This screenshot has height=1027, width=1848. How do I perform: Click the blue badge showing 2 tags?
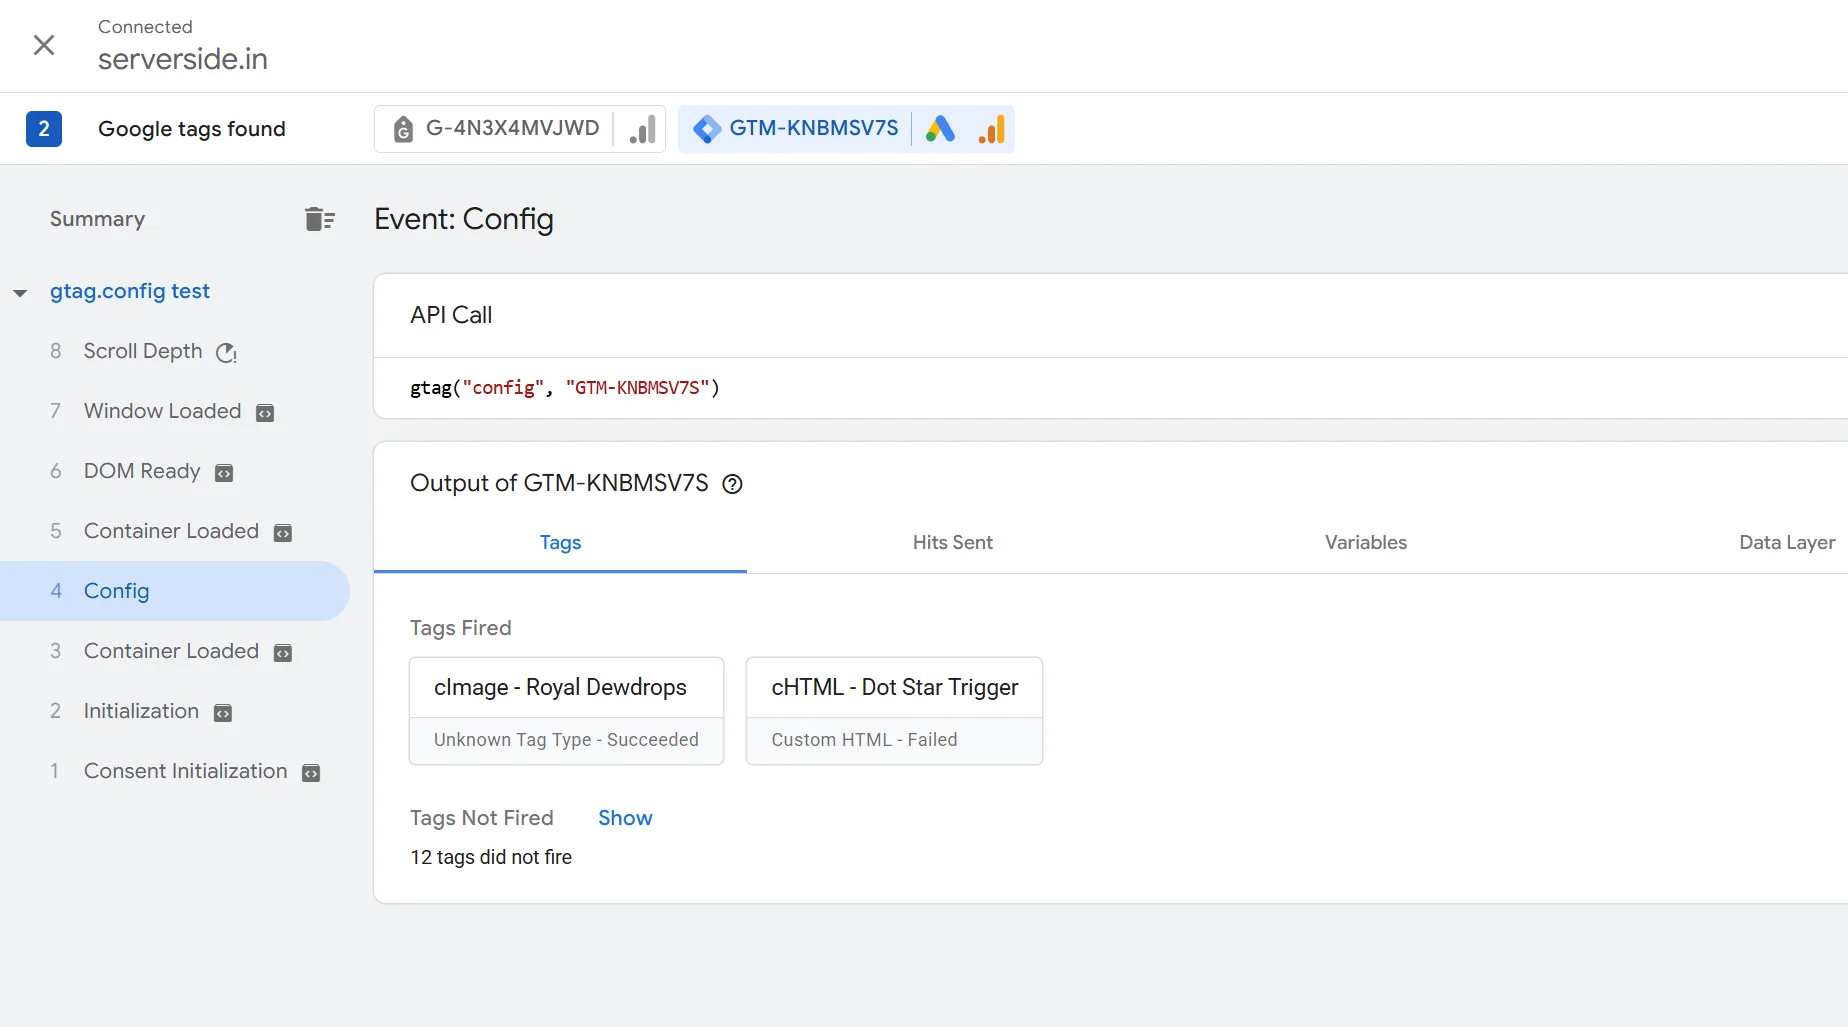[x=44, y=129]
